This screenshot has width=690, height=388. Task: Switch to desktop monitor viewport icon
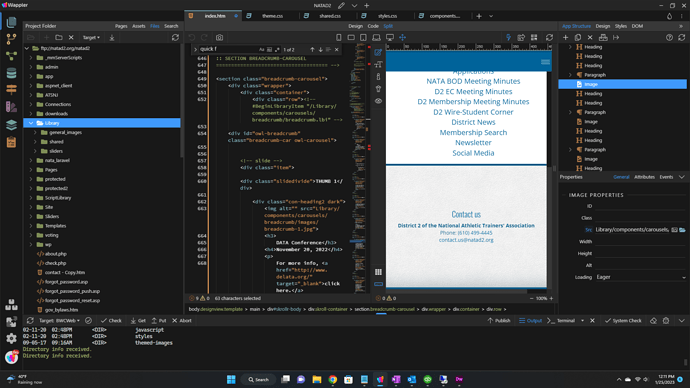[389, 37]
